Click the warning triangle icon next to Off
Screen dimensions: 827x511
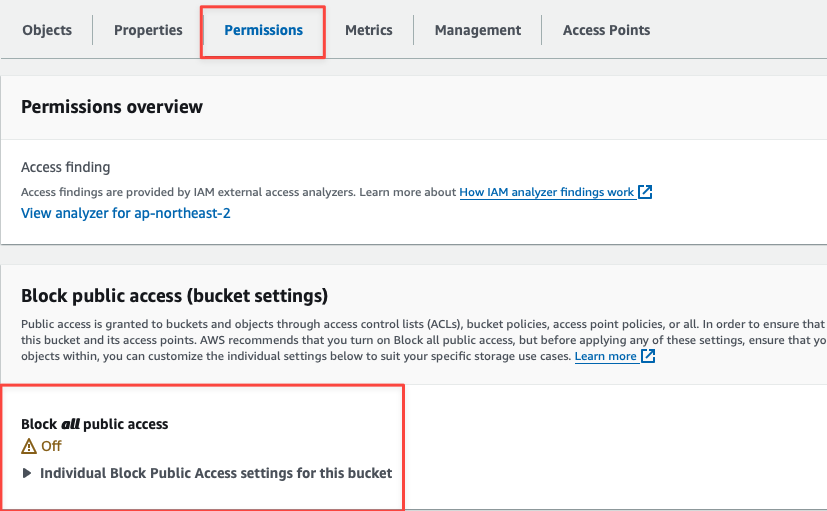pos(29,447)
